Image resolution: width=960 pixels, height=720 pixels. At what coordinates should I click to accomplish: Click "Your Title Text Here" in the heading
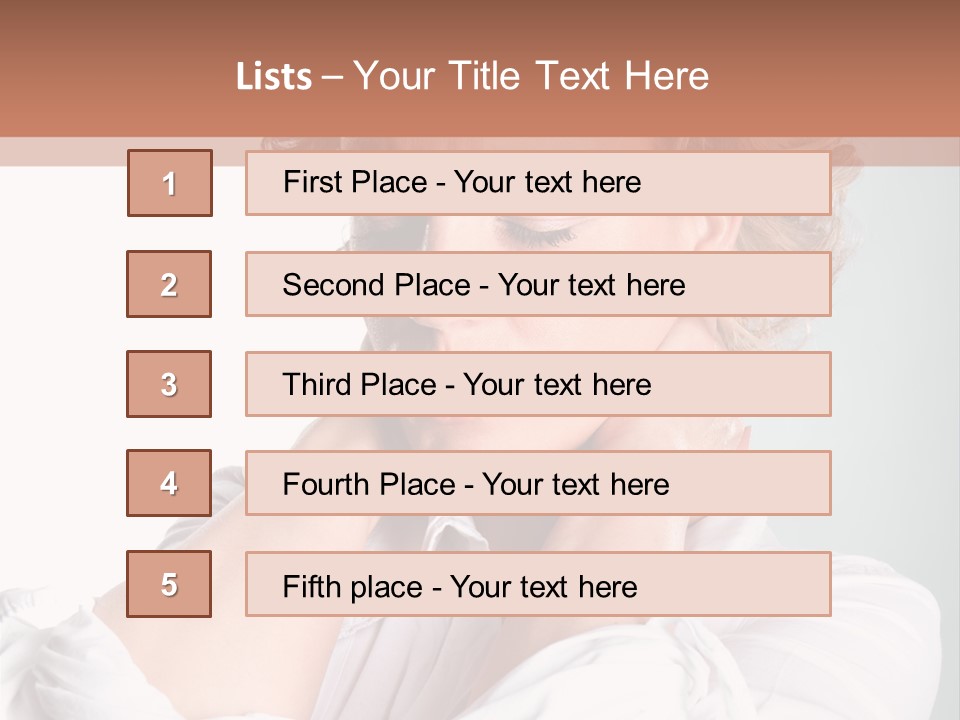(531, 77)
